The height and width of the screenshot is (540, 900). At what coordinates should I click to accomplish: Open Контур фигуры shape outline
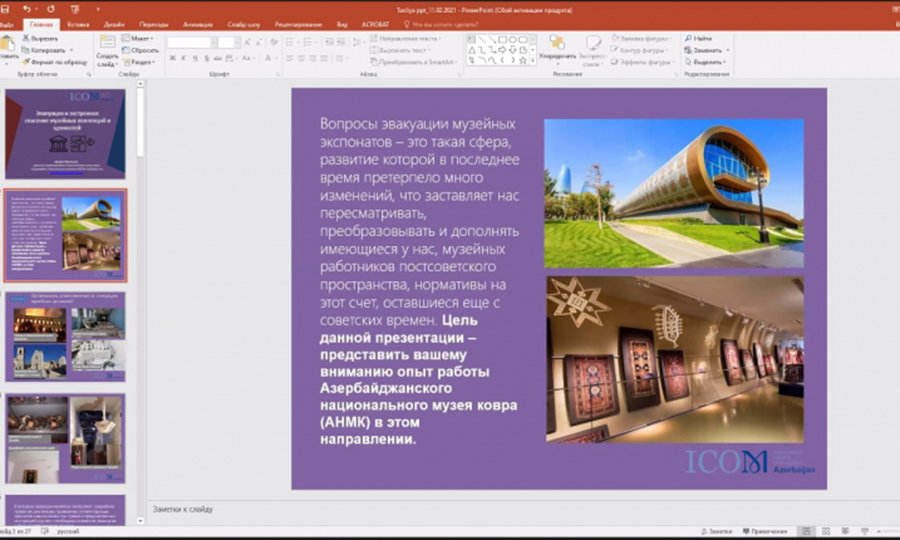[x=638, y=50]
